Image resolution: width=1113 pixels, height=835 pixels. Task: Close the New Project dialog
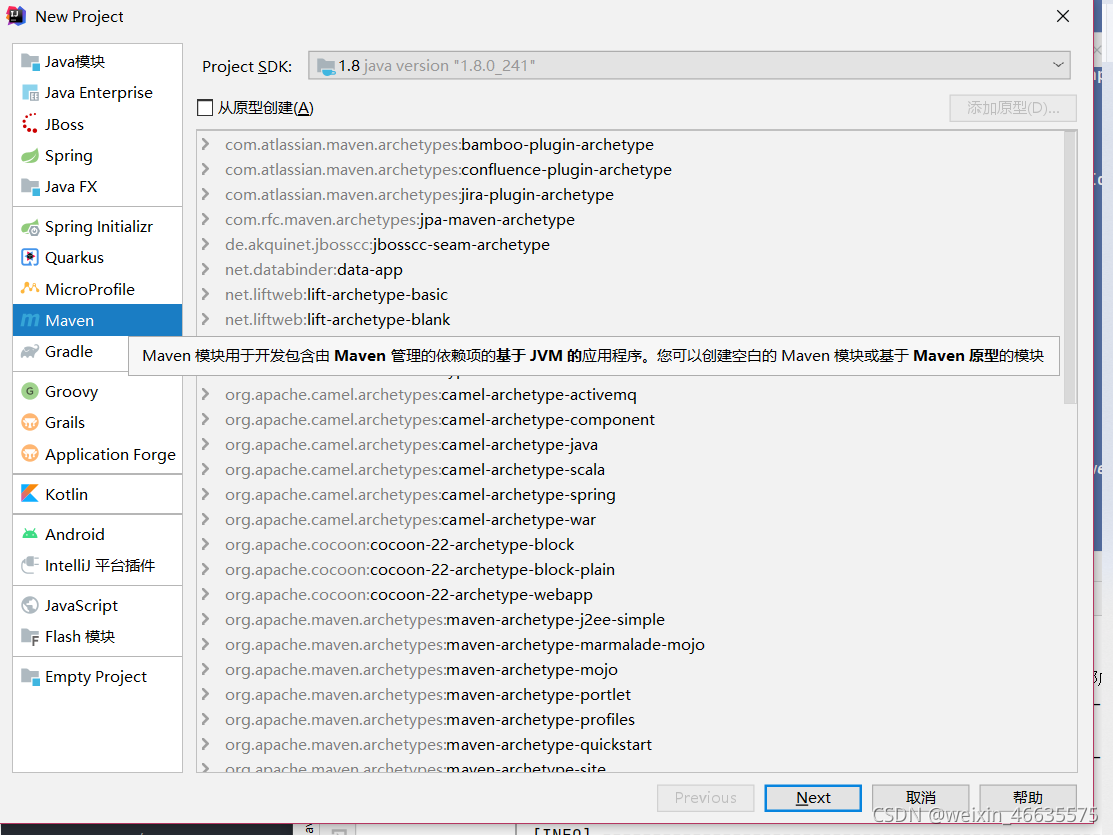coord(1063,16)
